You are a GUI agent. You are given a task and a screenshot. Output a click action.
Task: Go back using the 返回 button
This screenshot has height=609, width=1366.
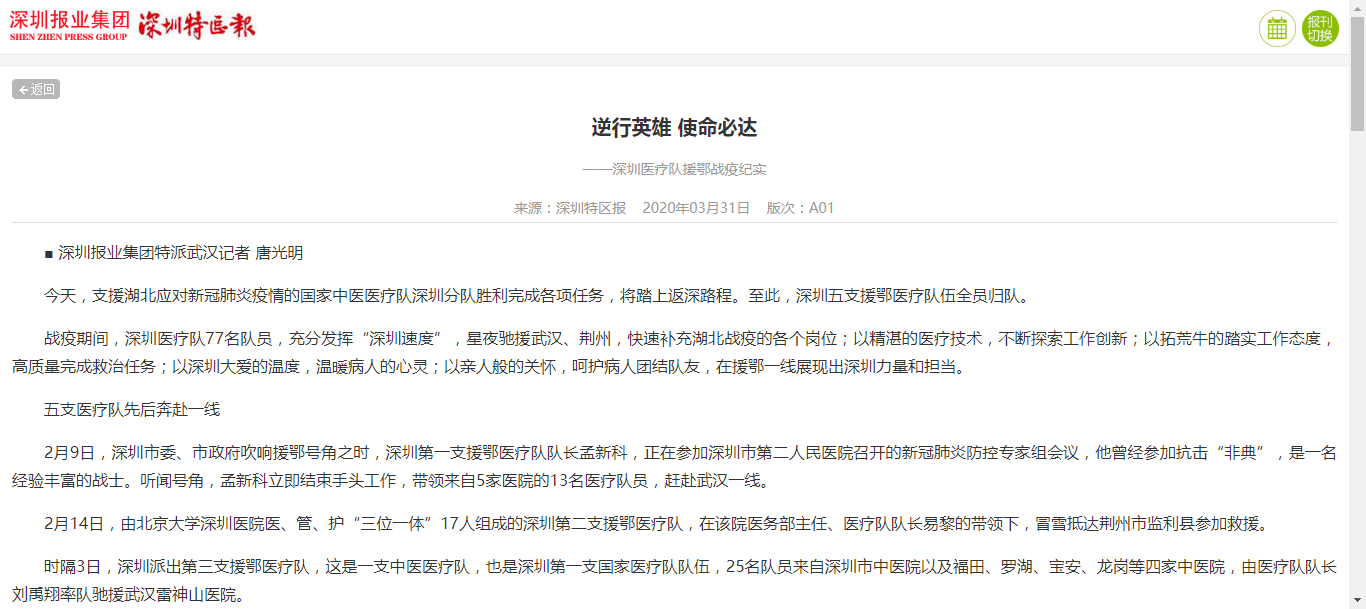click(x=36, y=89)
